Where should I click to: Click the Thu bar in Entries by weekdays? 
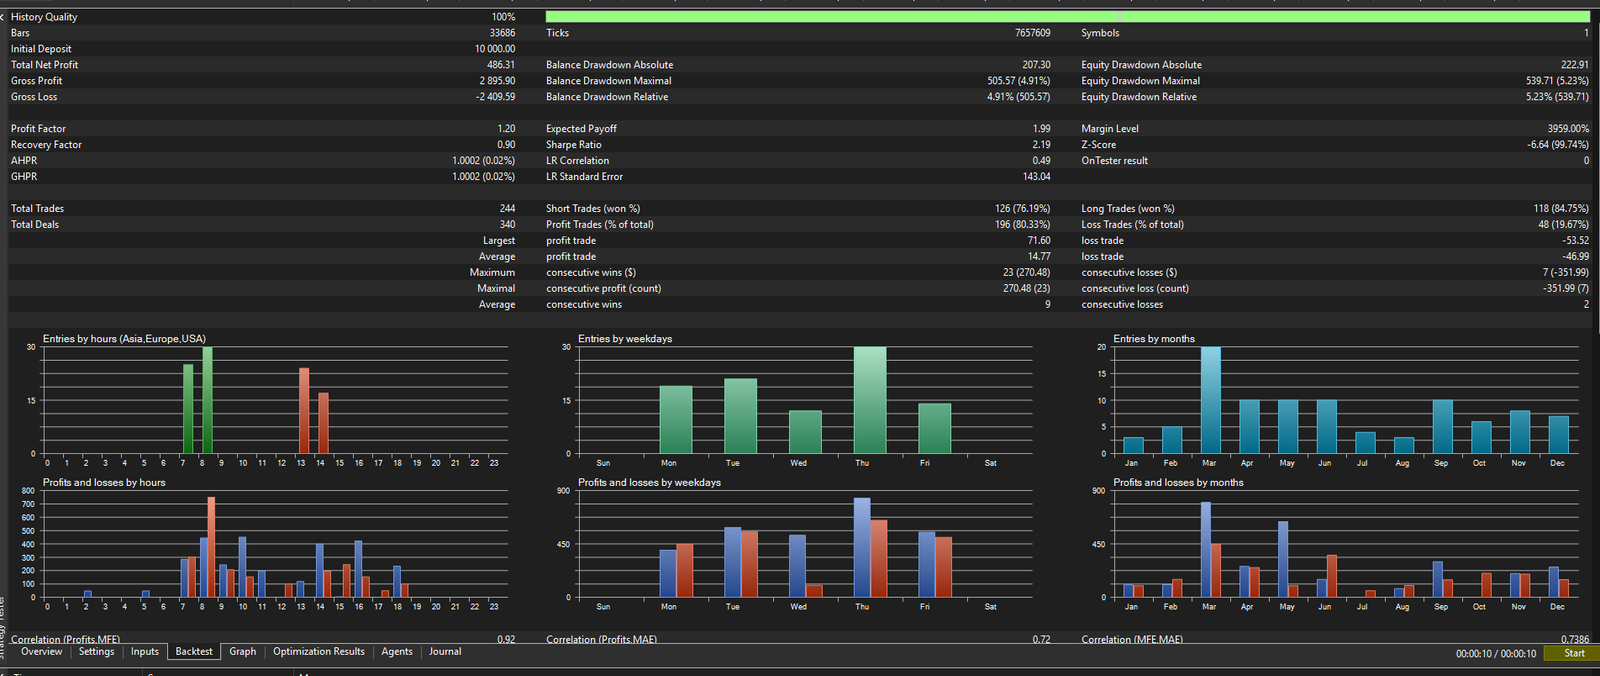pos(870,400)
